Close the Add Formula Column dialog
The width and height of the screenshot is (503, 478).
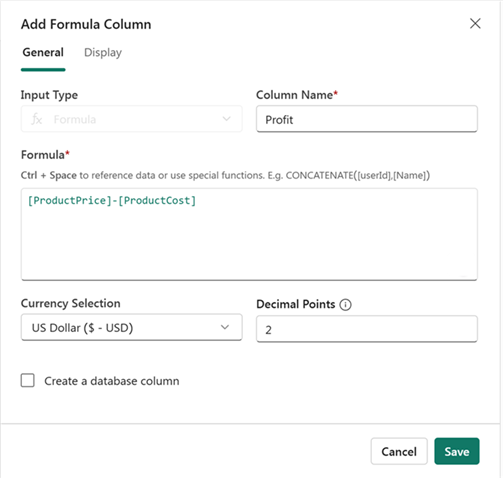(475, 23)
